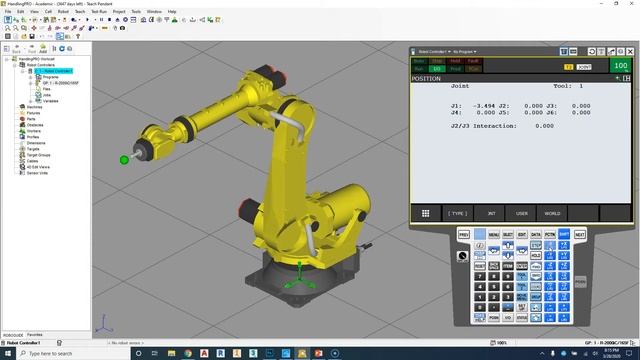The image size is (640, 360).
Task: Click the WORLD soft key on pendant screen
Action: [552, 213]
